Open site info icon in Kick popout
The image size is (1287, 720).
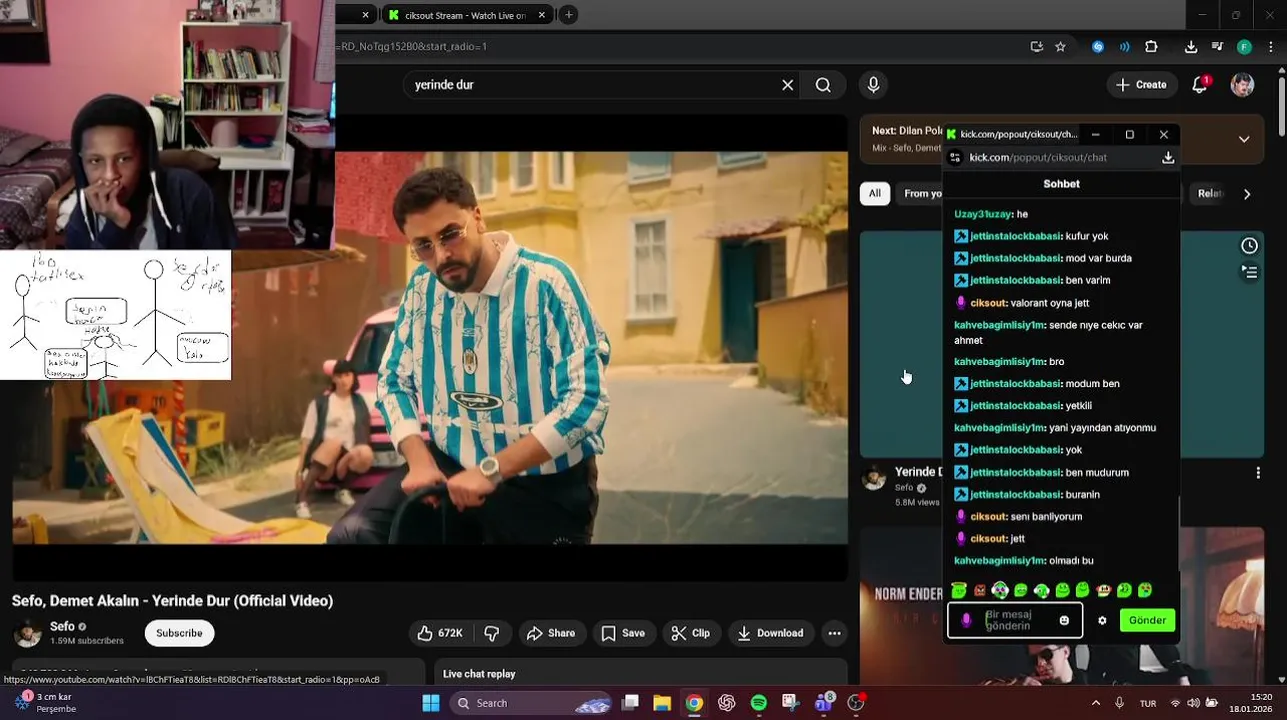coord(955,158)
